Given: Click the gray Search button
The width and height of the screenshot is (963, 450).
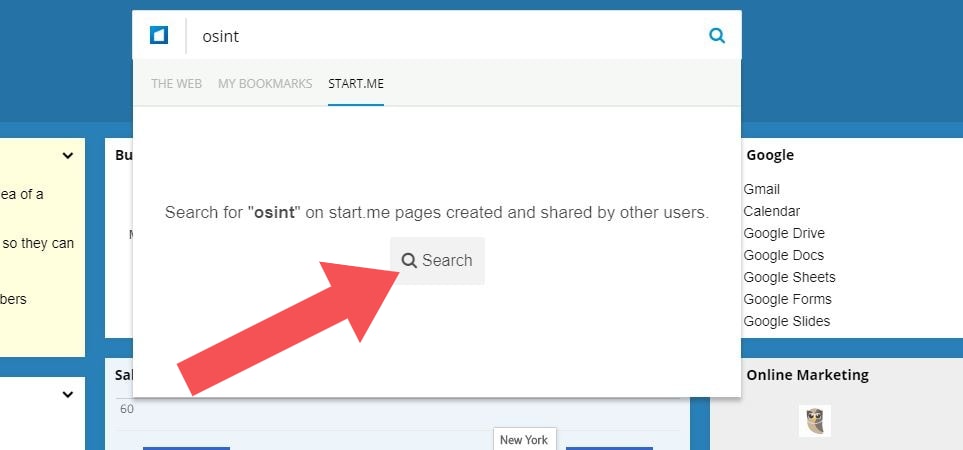Looking at the screenshot, I should [x=437, y=260].
